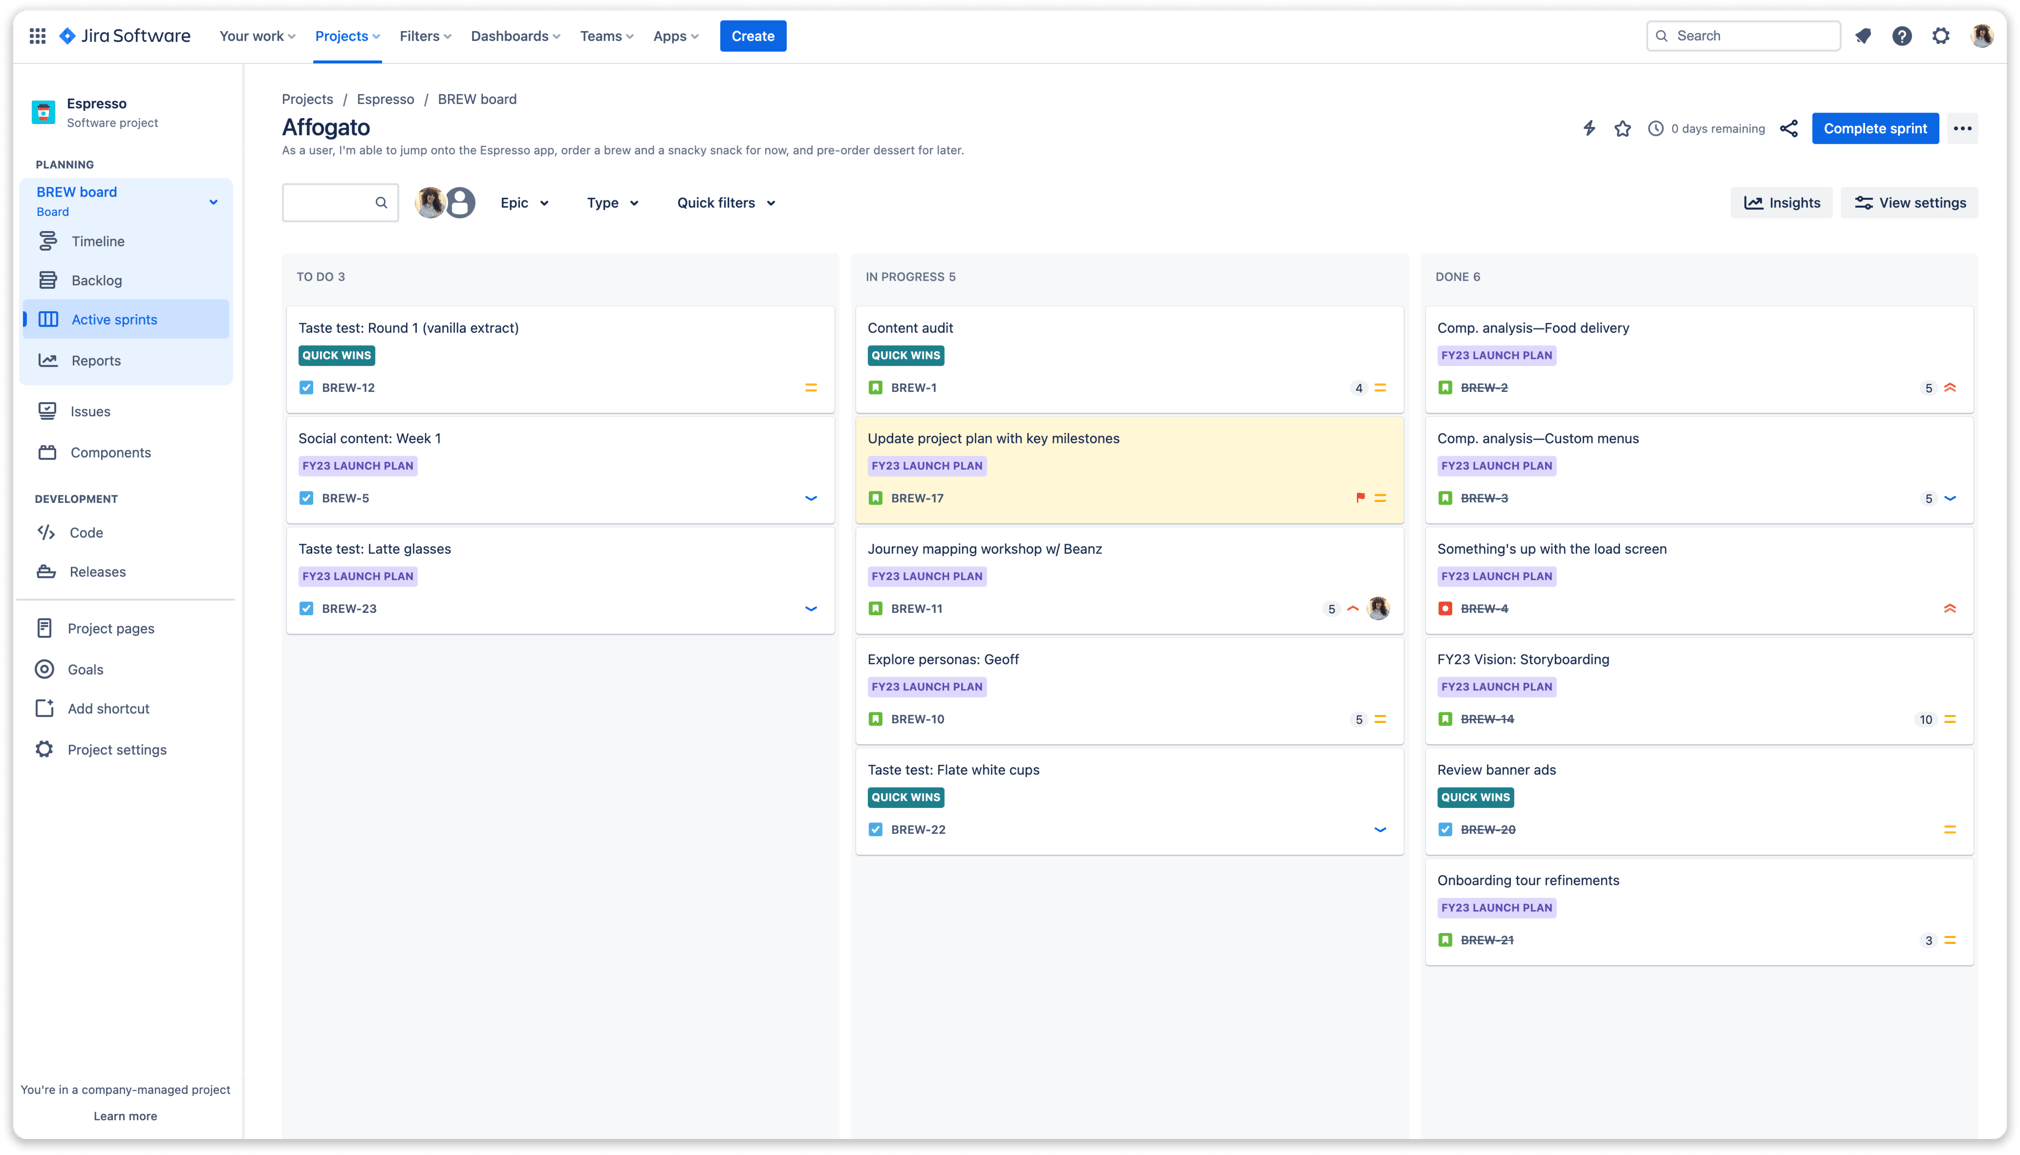Screen dimensions: 2020x1155
Task: Click the Complete sprint button
Action: coord(1874,128)
